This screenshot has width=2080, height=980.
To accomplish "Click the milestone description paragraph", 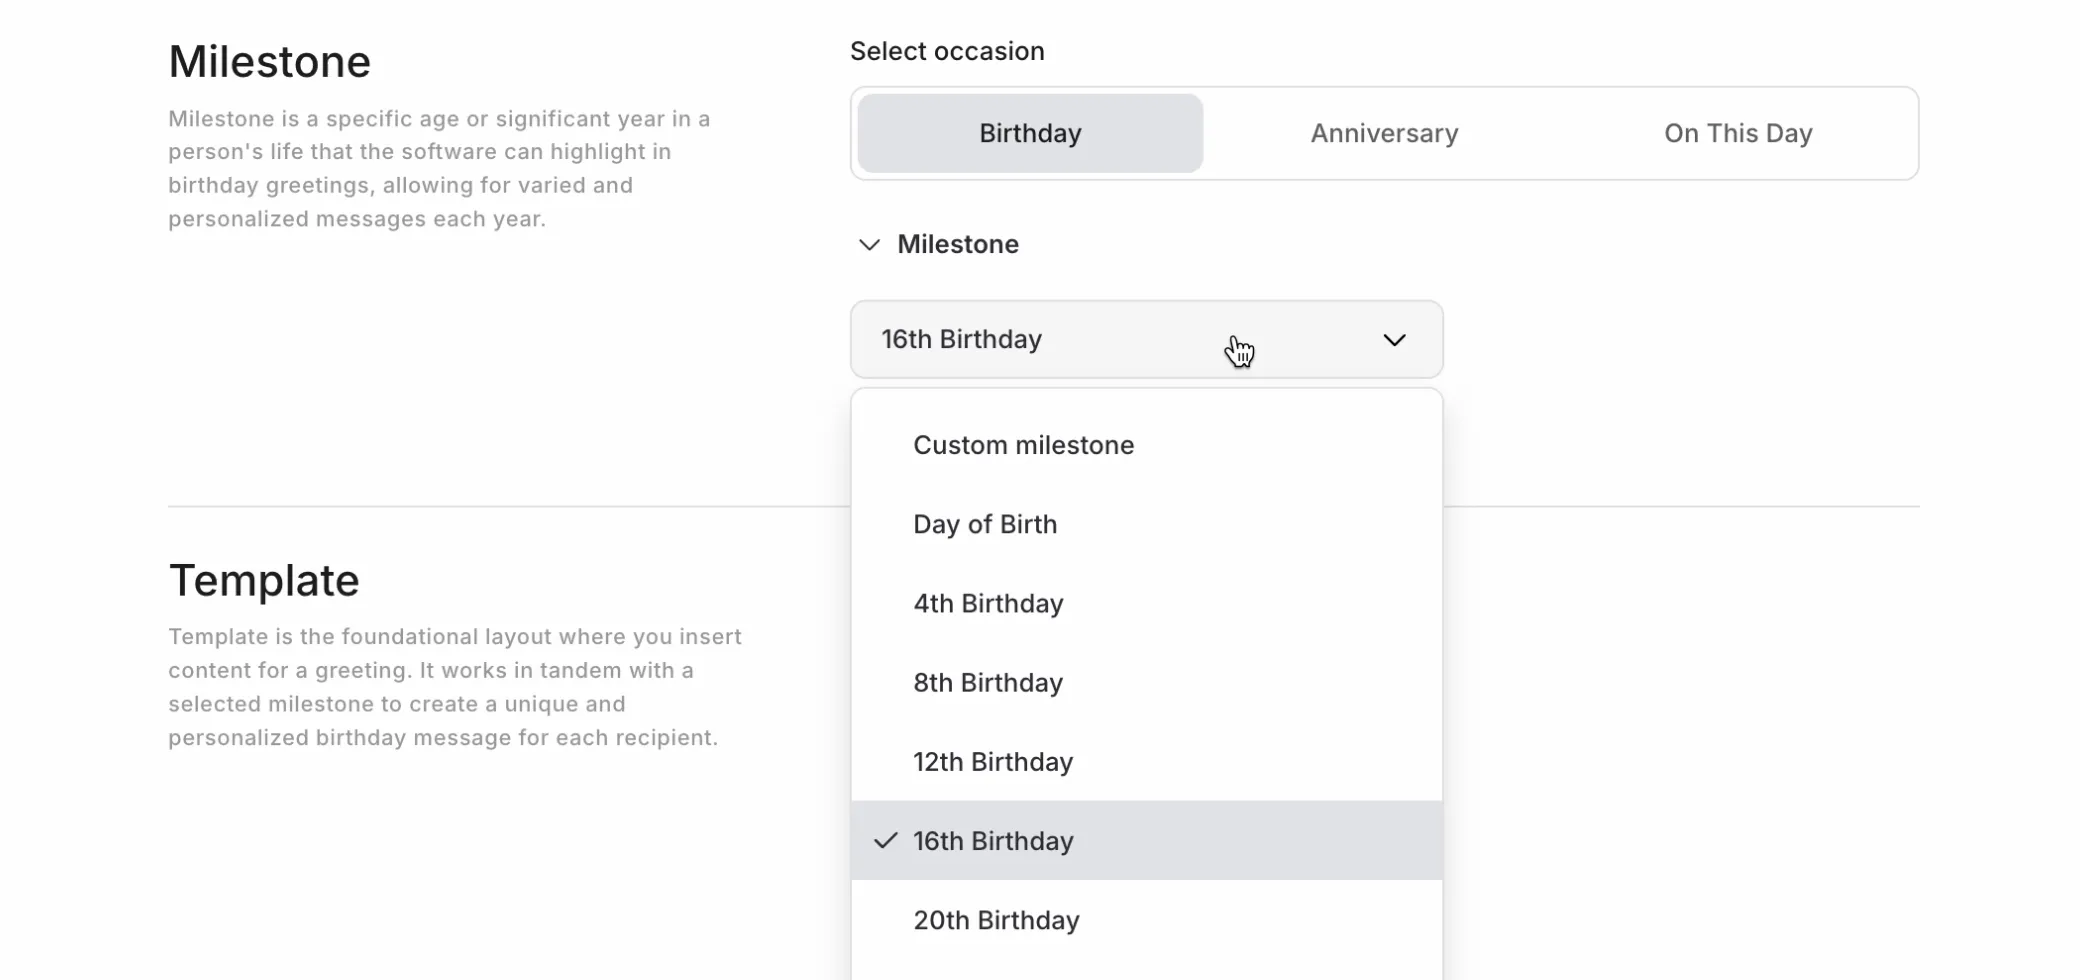I will 439,168.
